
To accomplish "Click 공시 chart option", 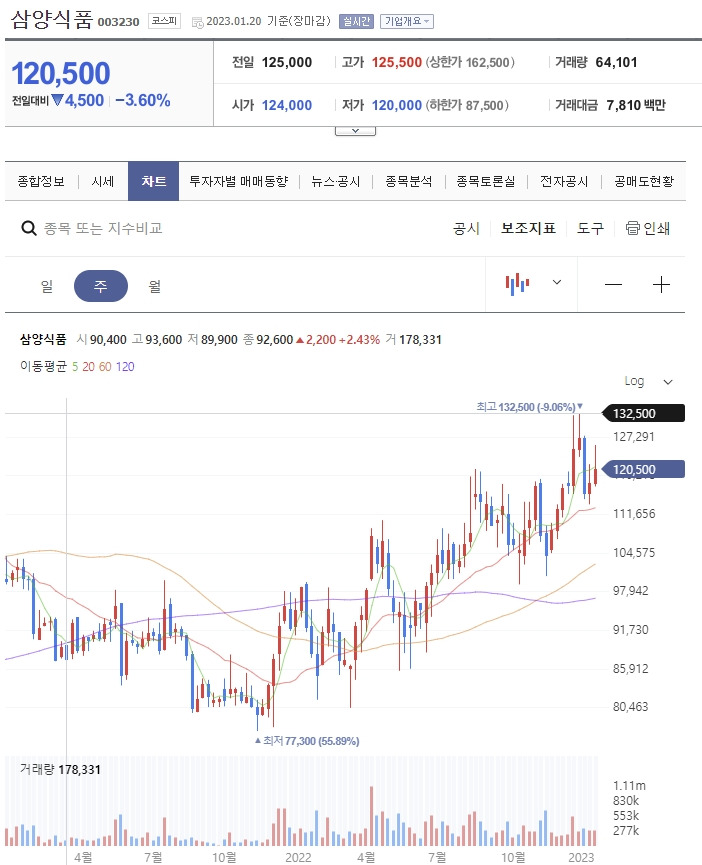I will tap(466, 228).
